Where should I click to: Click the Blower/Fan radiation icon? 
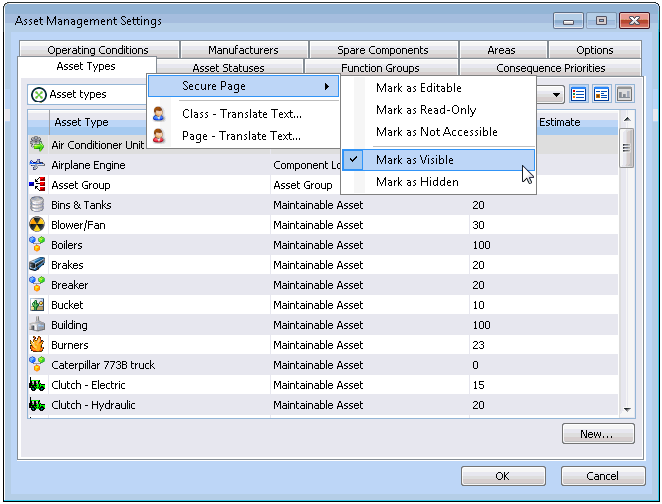point(37,225)
